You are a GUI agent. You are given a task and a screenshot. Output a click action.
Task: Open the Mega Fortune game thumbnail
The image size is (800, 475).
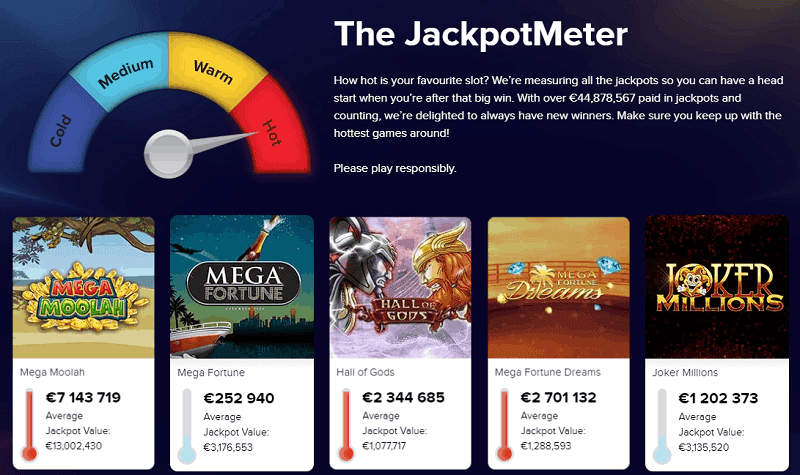[242, 288]
